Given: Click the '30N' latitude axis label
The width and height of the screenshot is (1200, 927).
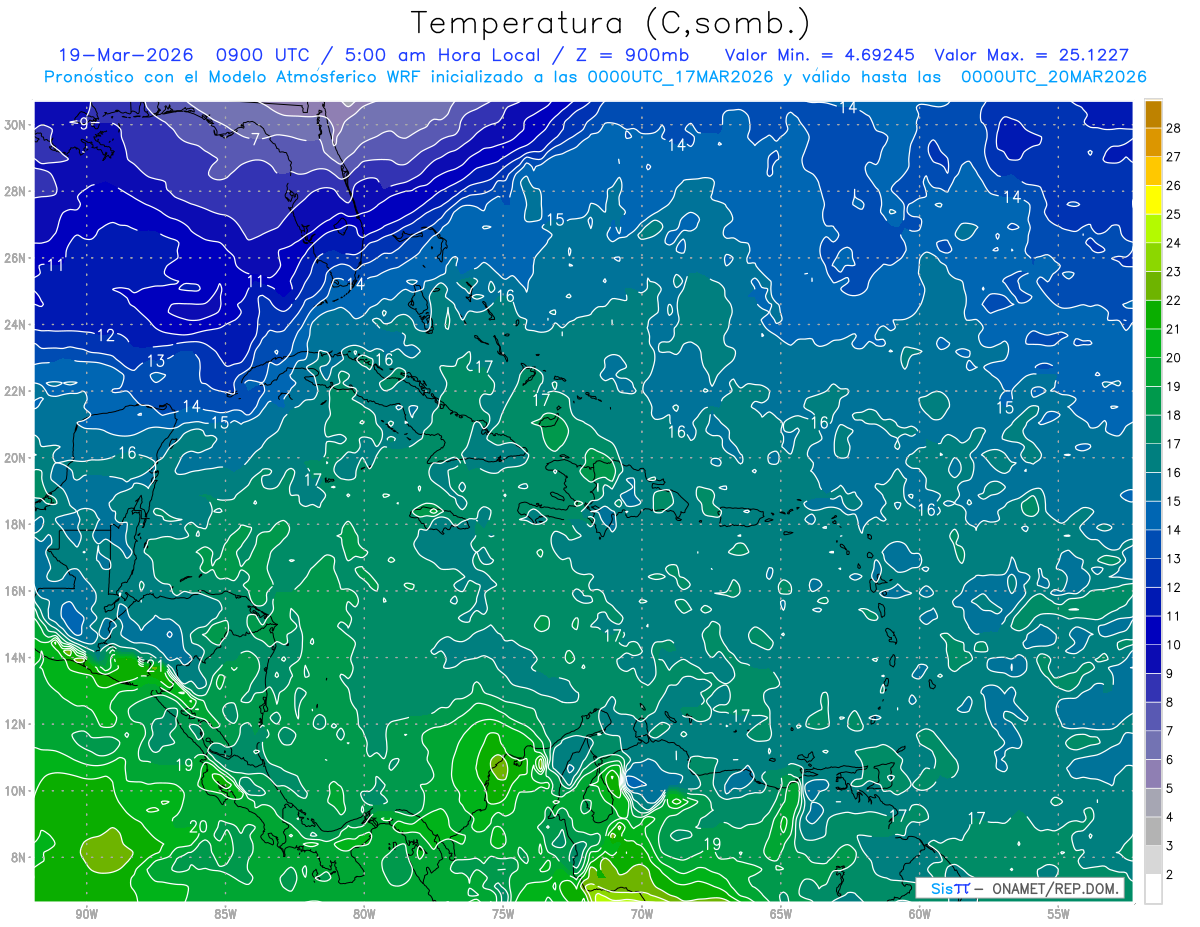Looking at the screenshot, I should click(16, 124).
